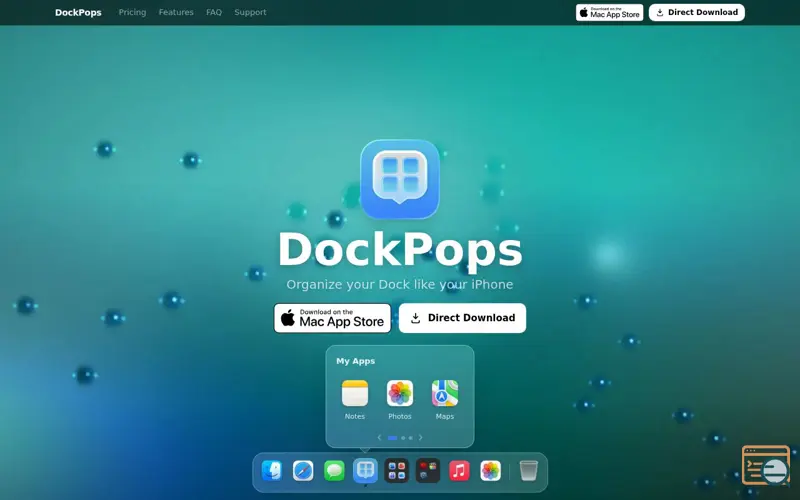This screenshot has height=500, width=800.
Task: Click header Mac App Store badge
Action: pyautogui.click(x=609, y=13)
